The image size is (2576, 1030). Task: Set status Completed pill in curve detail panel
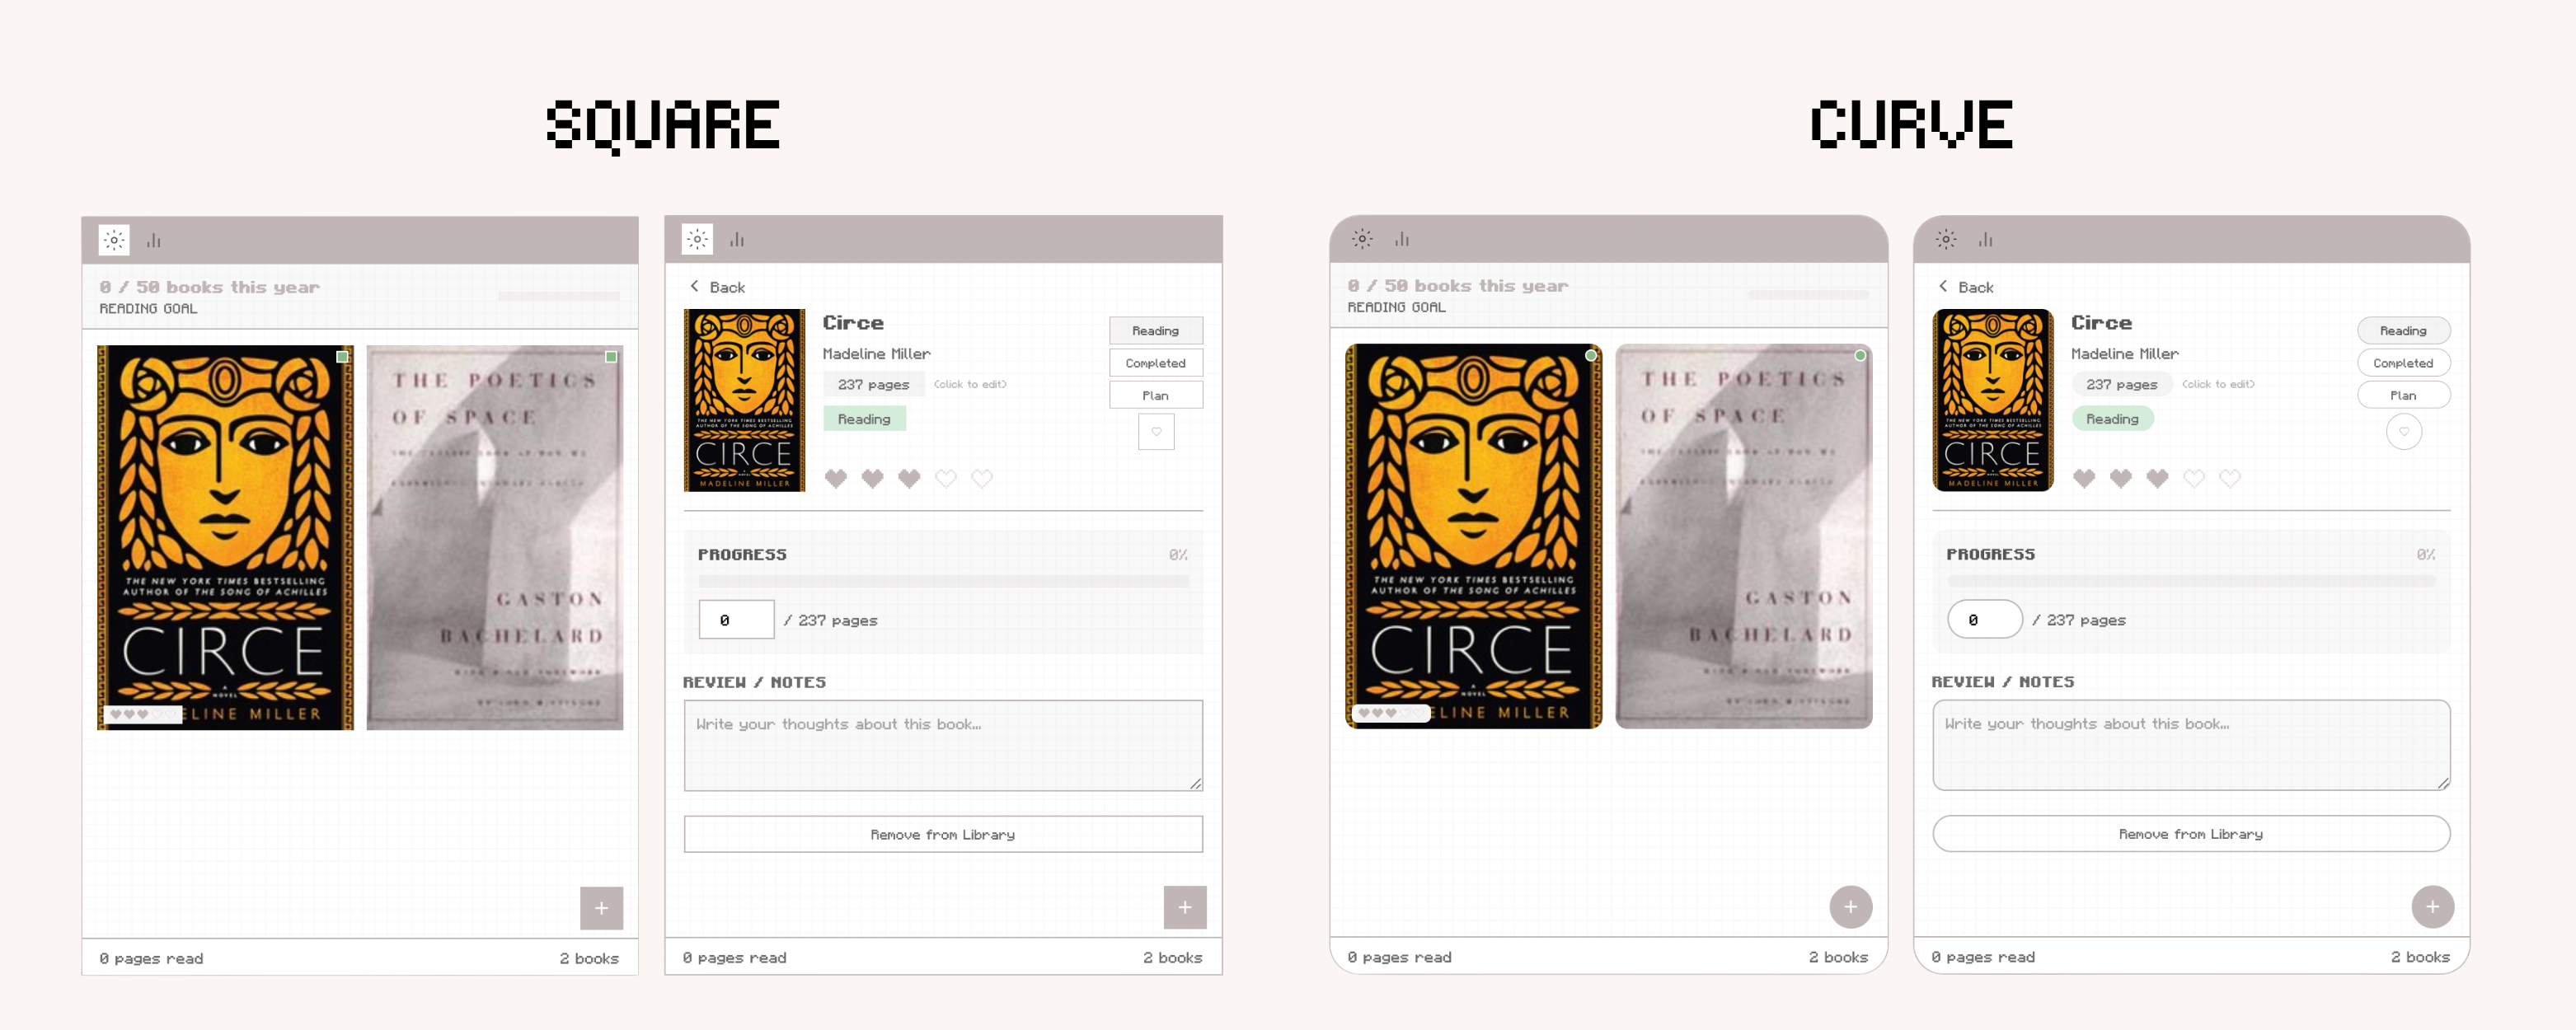[x=2404, y=363]
